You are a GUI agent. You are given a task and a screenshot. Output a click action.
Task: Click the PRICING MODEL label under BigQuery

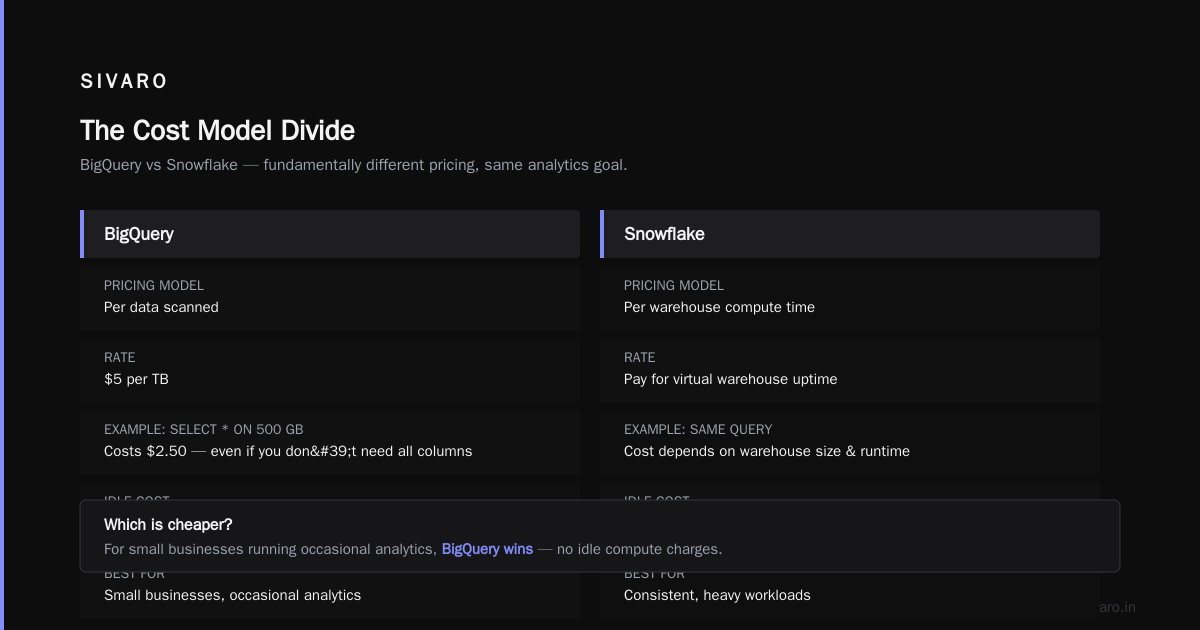154,285
